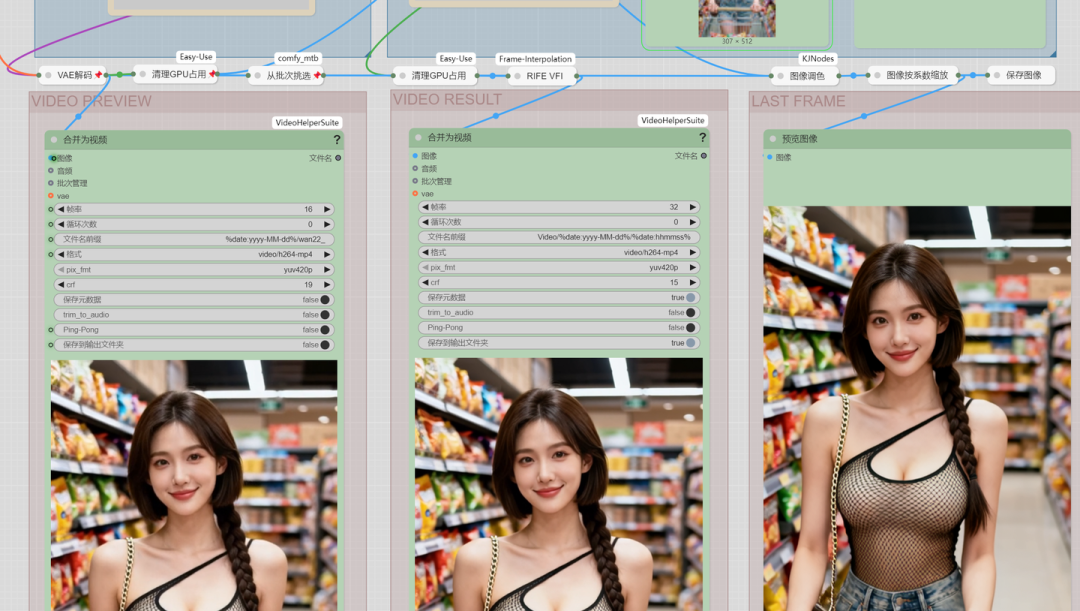Viewport: 1080px width, 611px height.
Task: Open pix_fmt selector in VIDEO RESULT node
Action: point(560,268)
